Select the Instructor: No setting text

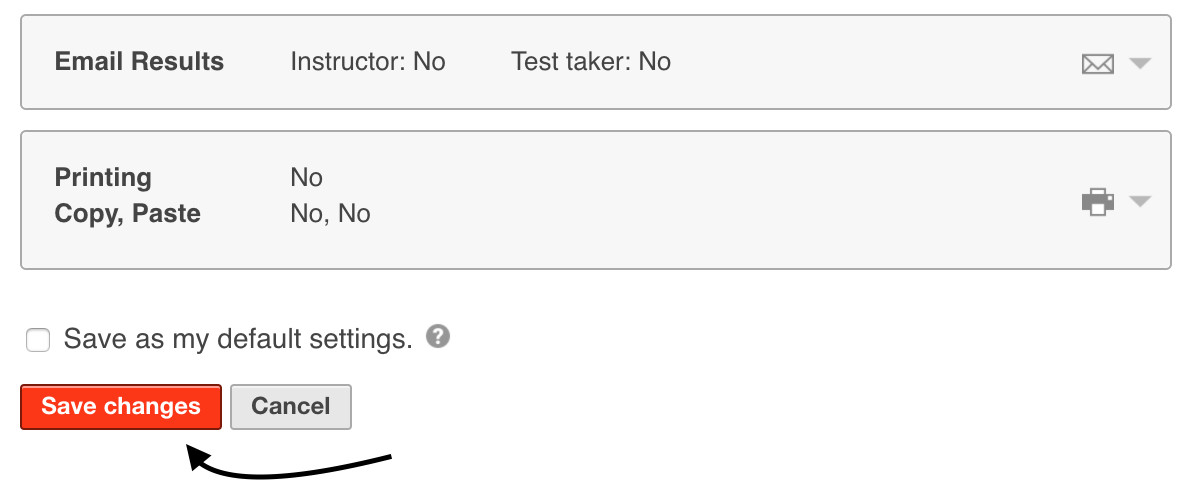coord(367,62)
